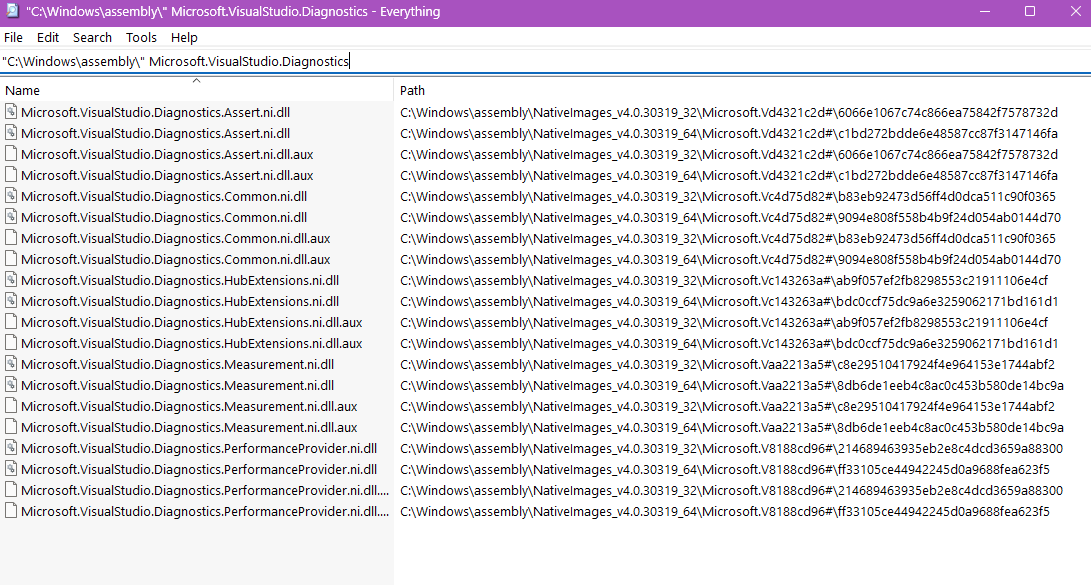
Task: Sort results by the Name column header
Action: (197, 90)
